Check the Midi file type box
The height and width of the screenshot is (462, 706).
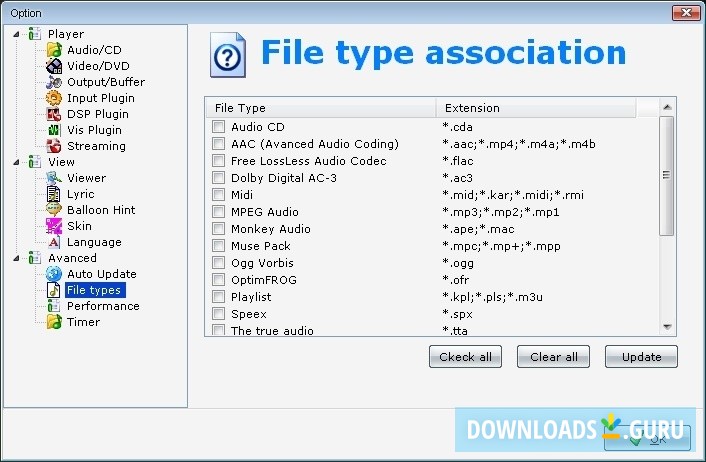pyautogui.click(x=218, y=195)
